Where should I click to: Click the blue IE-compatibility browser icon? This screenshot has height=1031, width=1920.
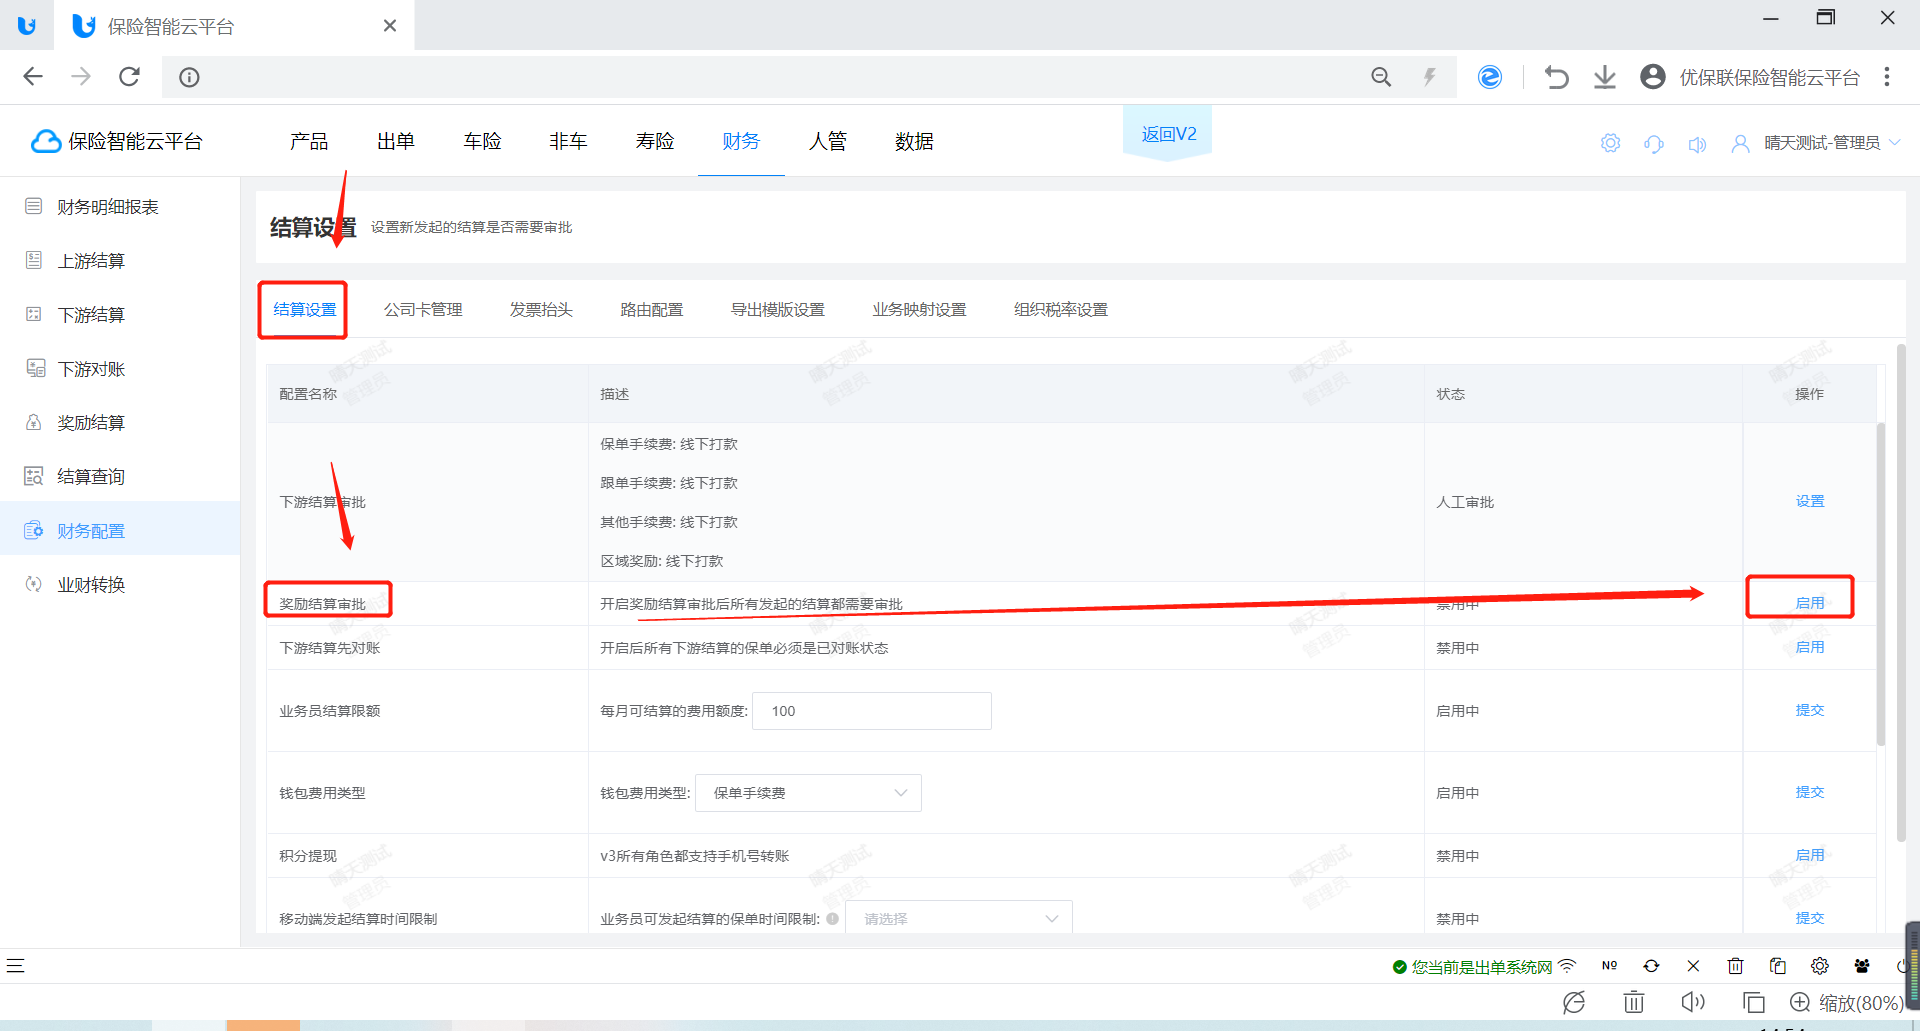[x=1490, y=77]
